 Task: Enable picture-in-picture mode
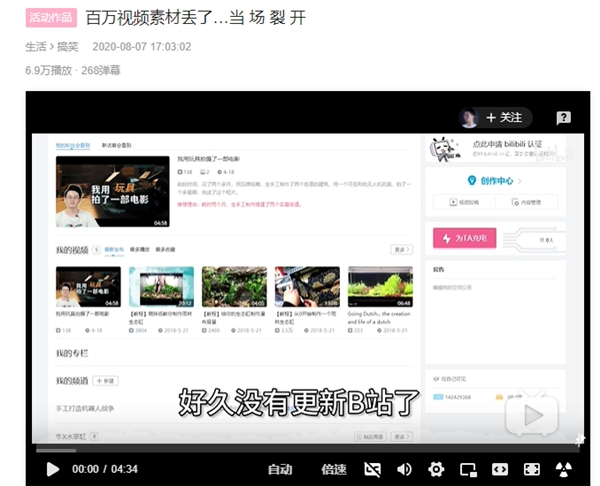tap(468, 469)
